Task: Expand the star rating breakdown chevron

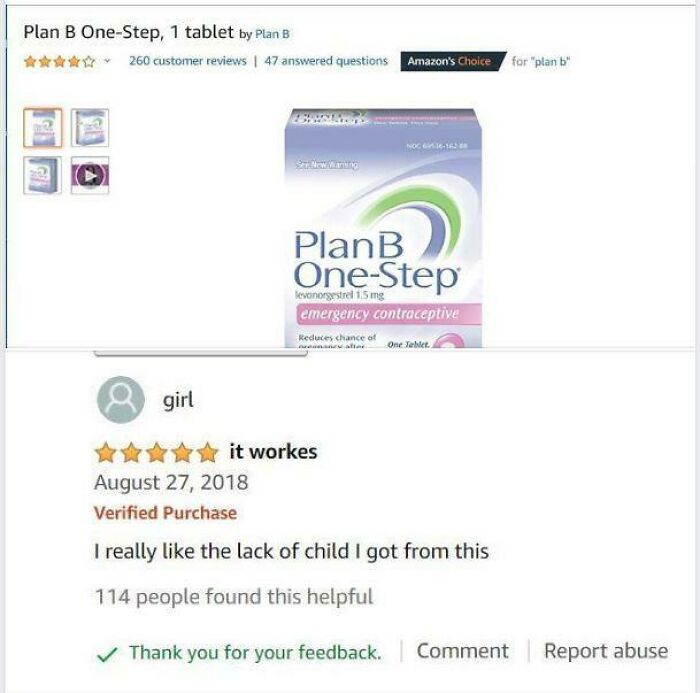Action: coord(107,61)
